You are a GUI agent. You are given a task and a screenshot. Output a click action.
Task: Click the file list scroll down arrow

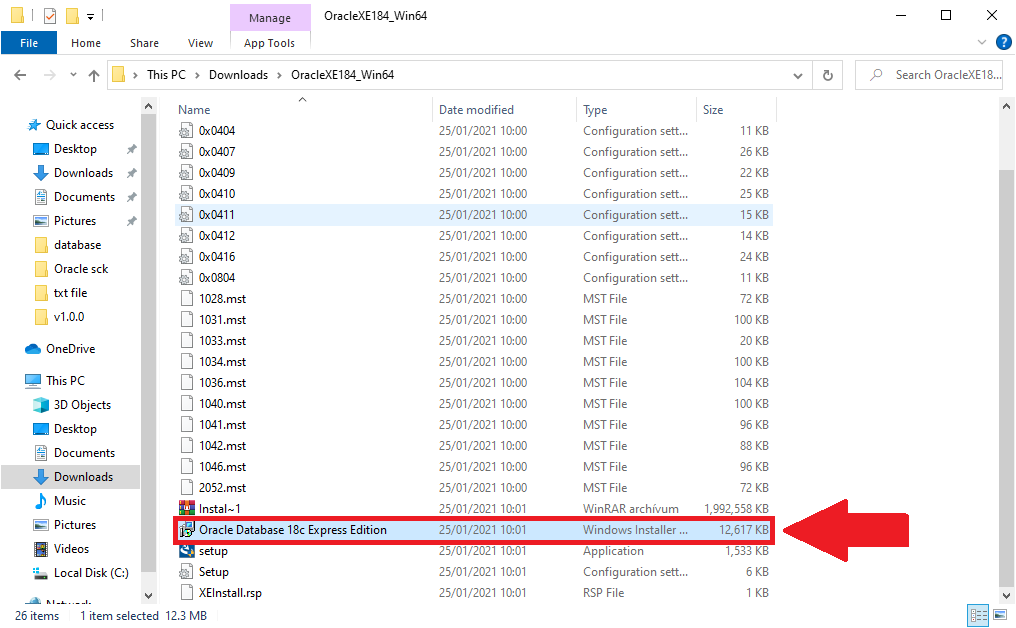point(1006,595)
